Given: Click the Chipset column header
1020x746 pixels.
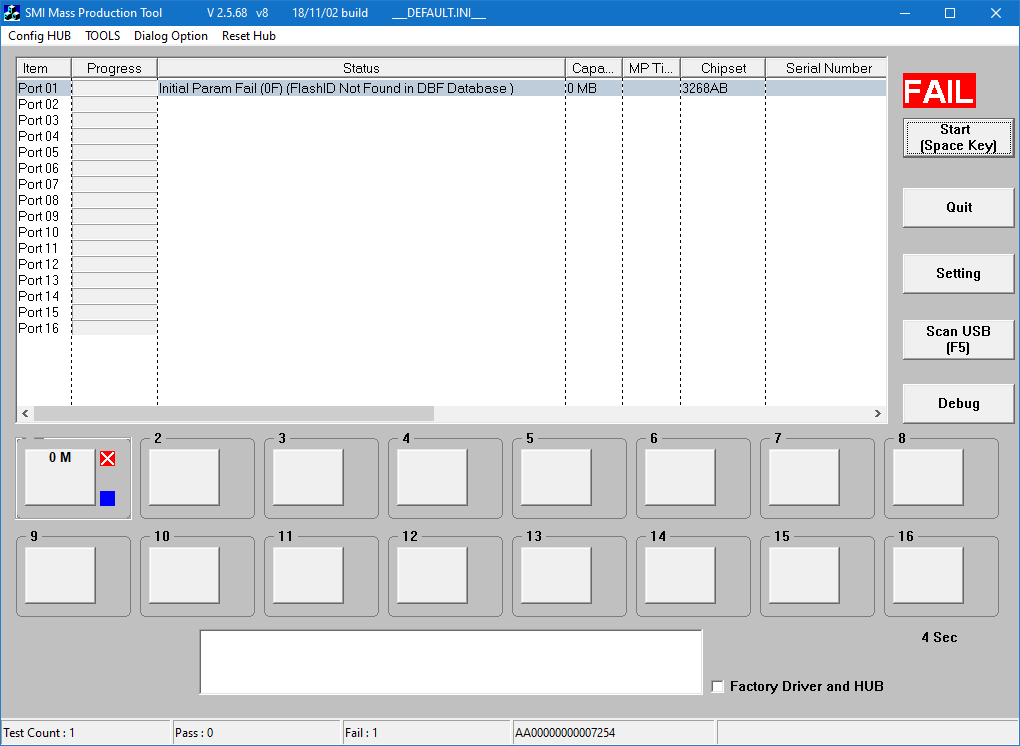Looking at the screenshot, I should click(723, 68).
